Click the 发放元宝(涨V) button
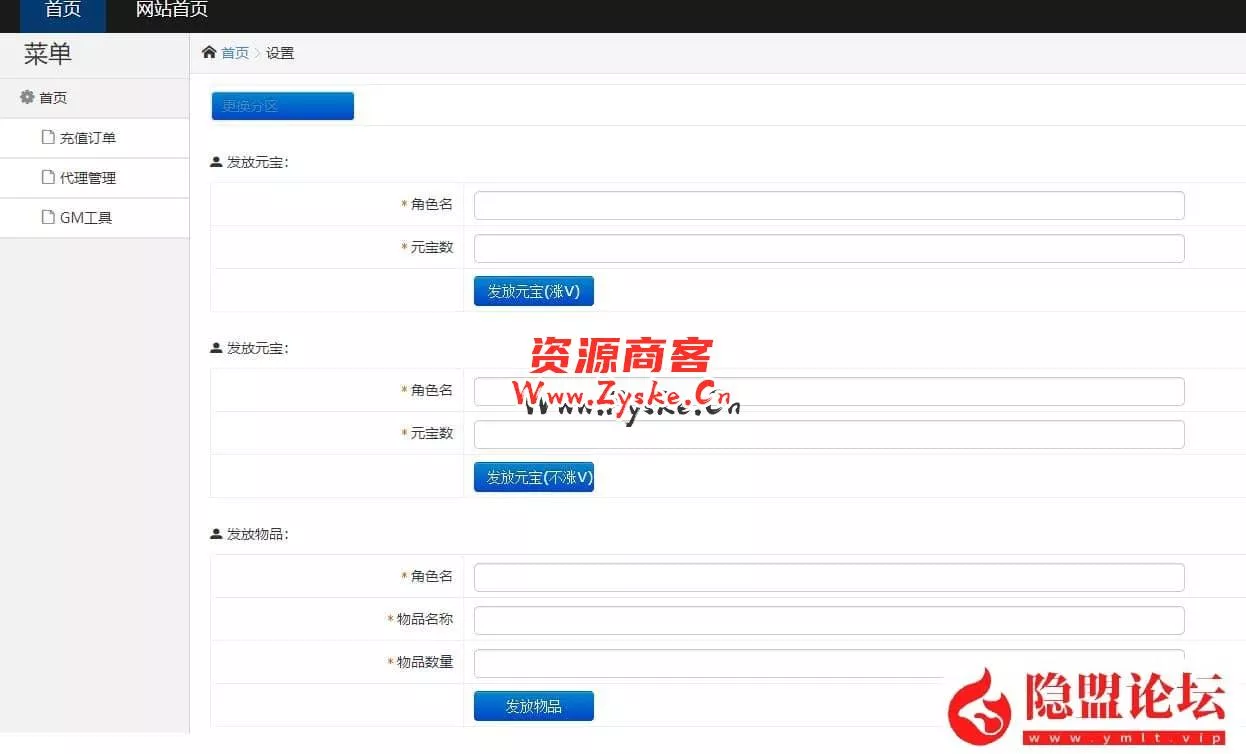1246x754 pixels. click(x=533, y=291)
